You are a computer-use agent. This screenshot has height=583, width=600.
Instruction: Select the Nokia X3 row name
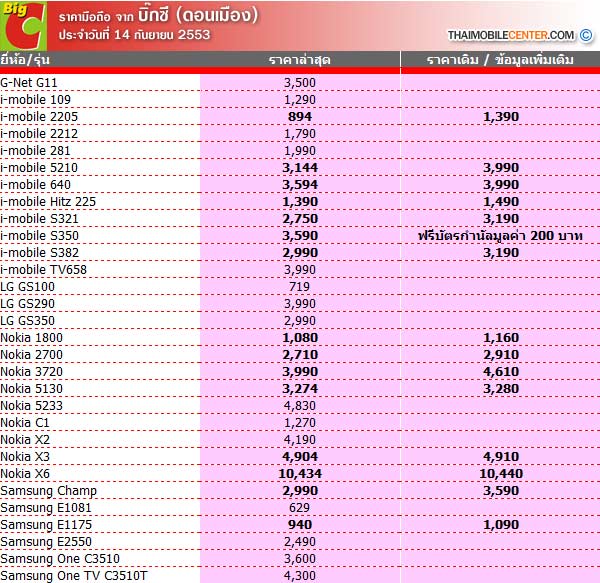click(x=25, y=457)
